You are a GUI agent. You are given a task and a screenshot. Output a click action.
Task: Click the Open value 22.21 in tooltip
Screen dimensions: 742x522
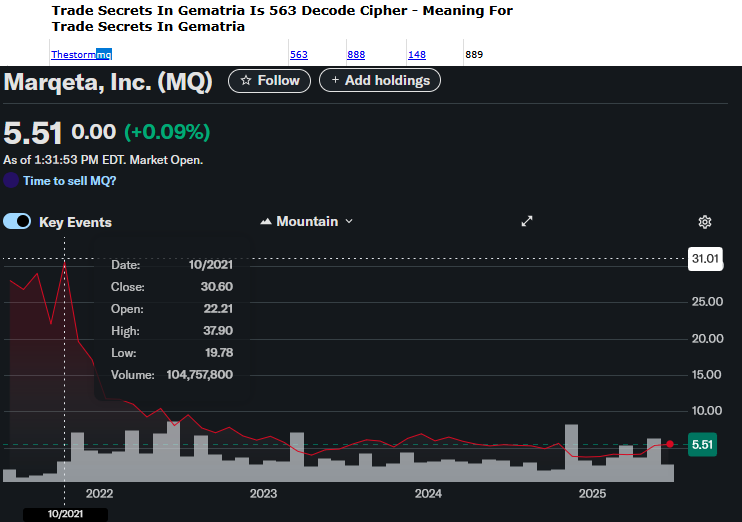point(218,309)
